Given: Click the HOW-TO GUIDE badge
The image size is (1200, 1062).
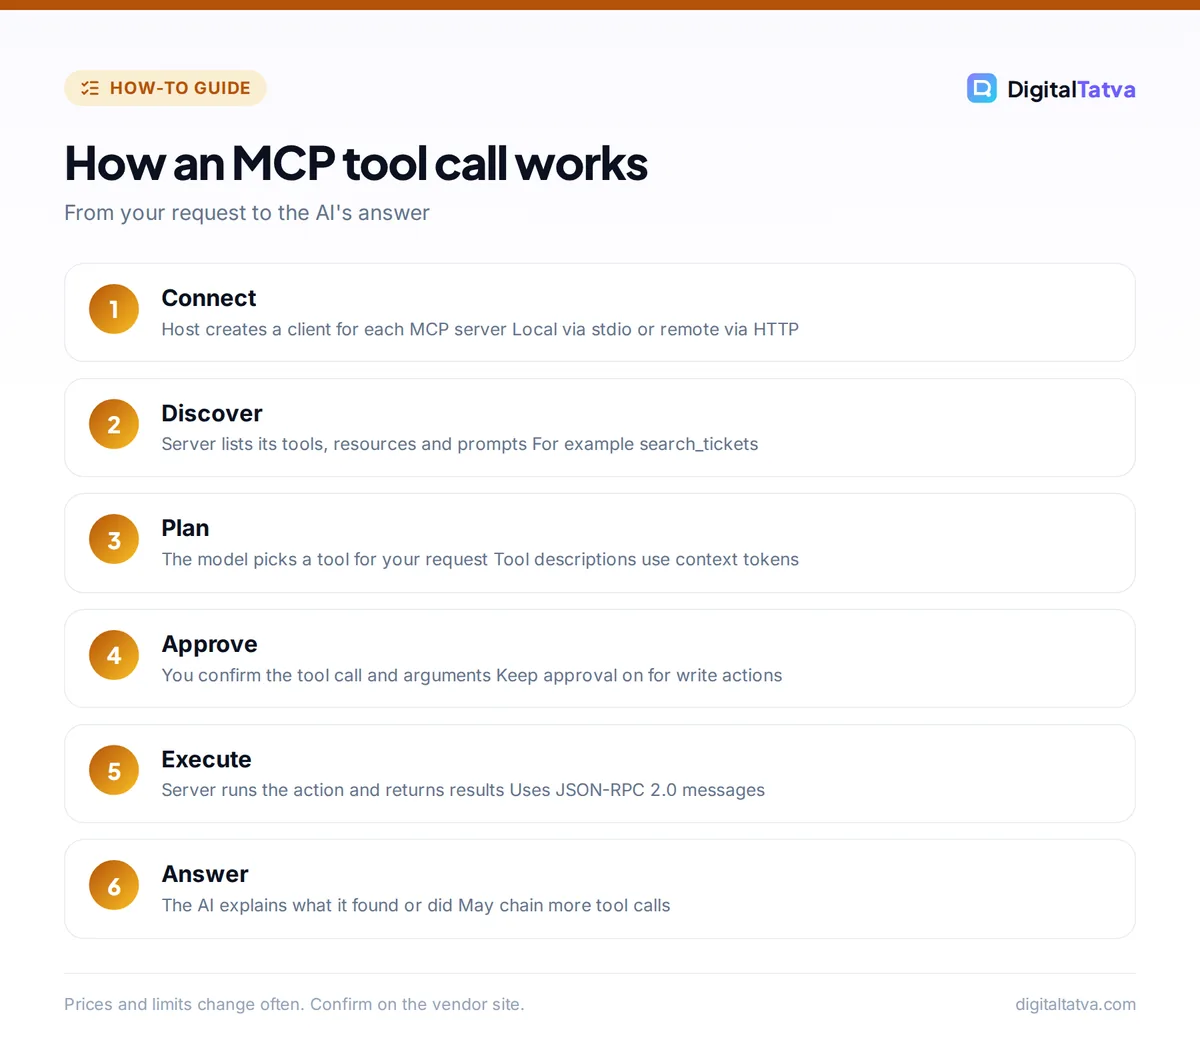Looking at the screenshot, I should point(165,88).
